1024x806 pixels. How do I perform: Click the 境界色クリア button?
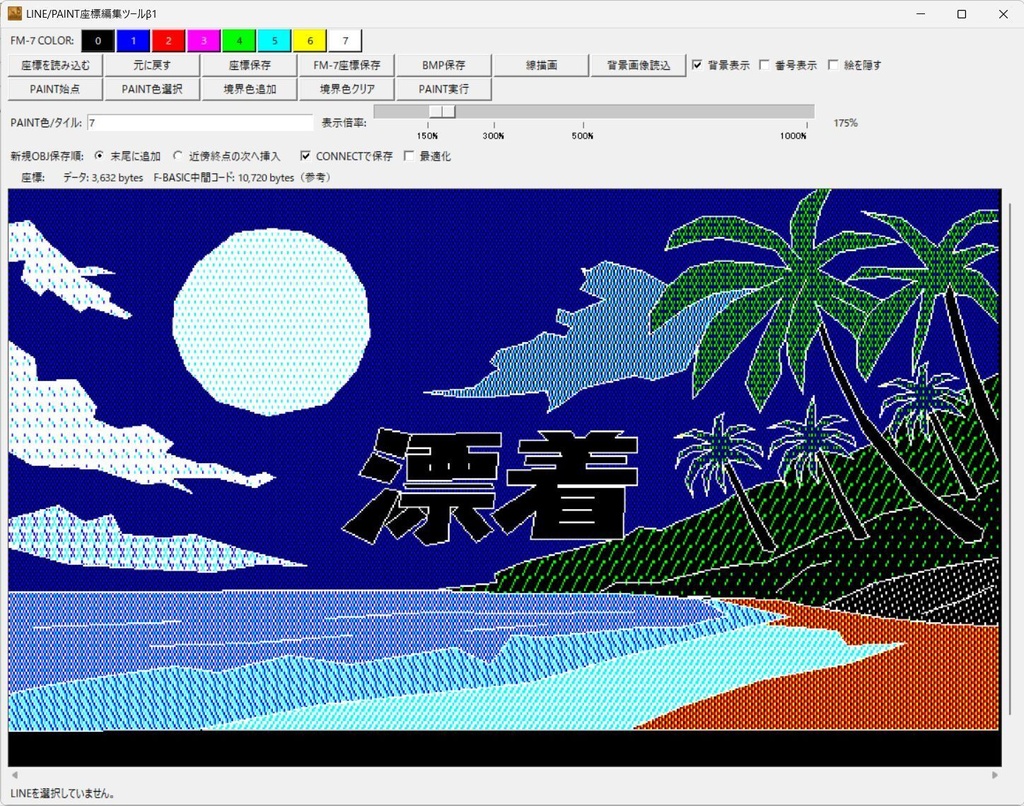coord(346,89)
